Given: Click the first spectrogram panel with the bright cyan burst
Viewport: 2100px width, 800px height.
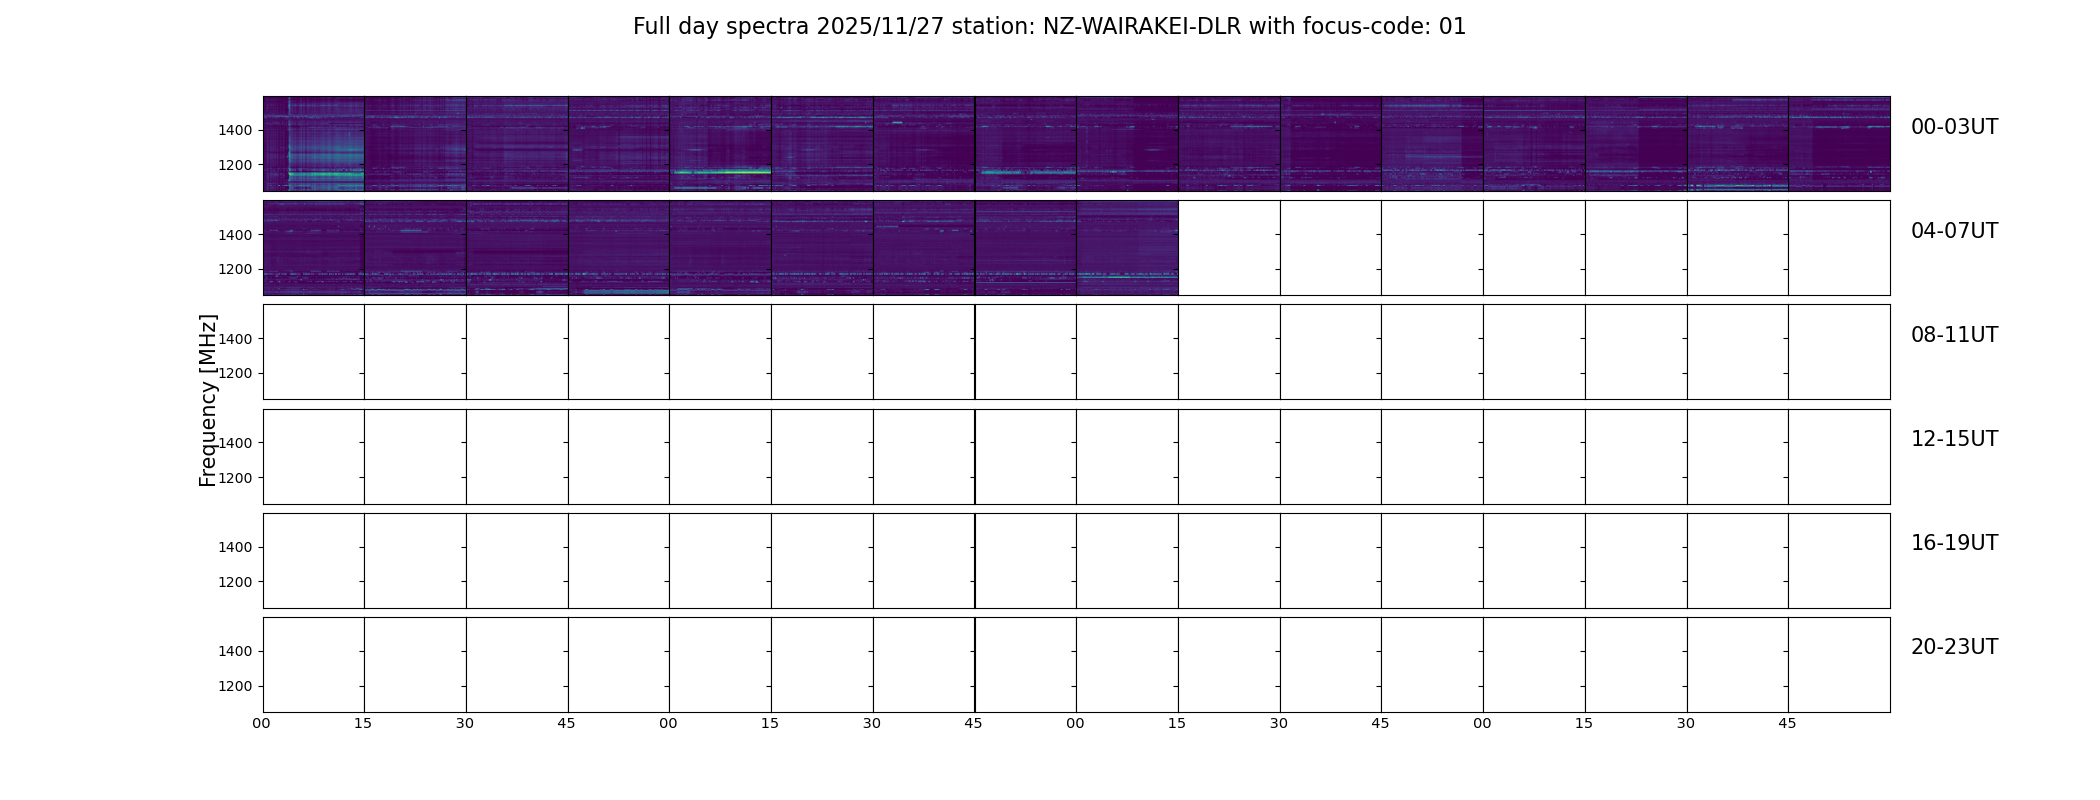Looking at the screenshot, I should pyautogui.click(x=314, y=144).
